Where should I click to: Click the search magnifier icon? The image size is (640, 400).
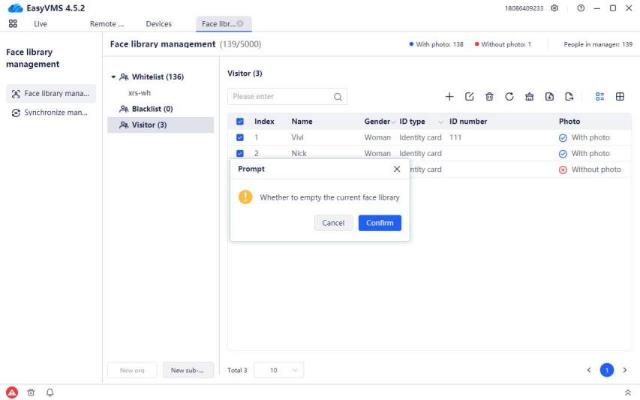click(x=338, y=97)
